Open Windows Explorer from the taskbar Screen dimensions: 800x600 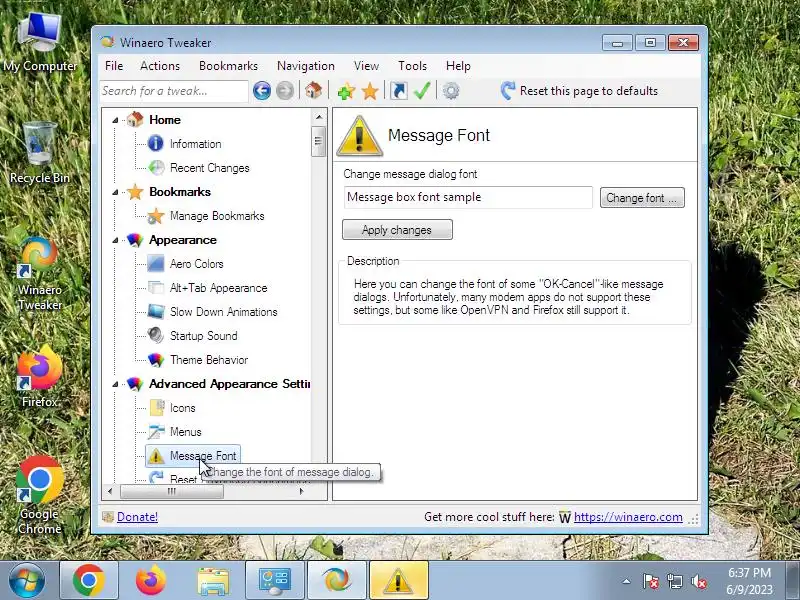213,580
